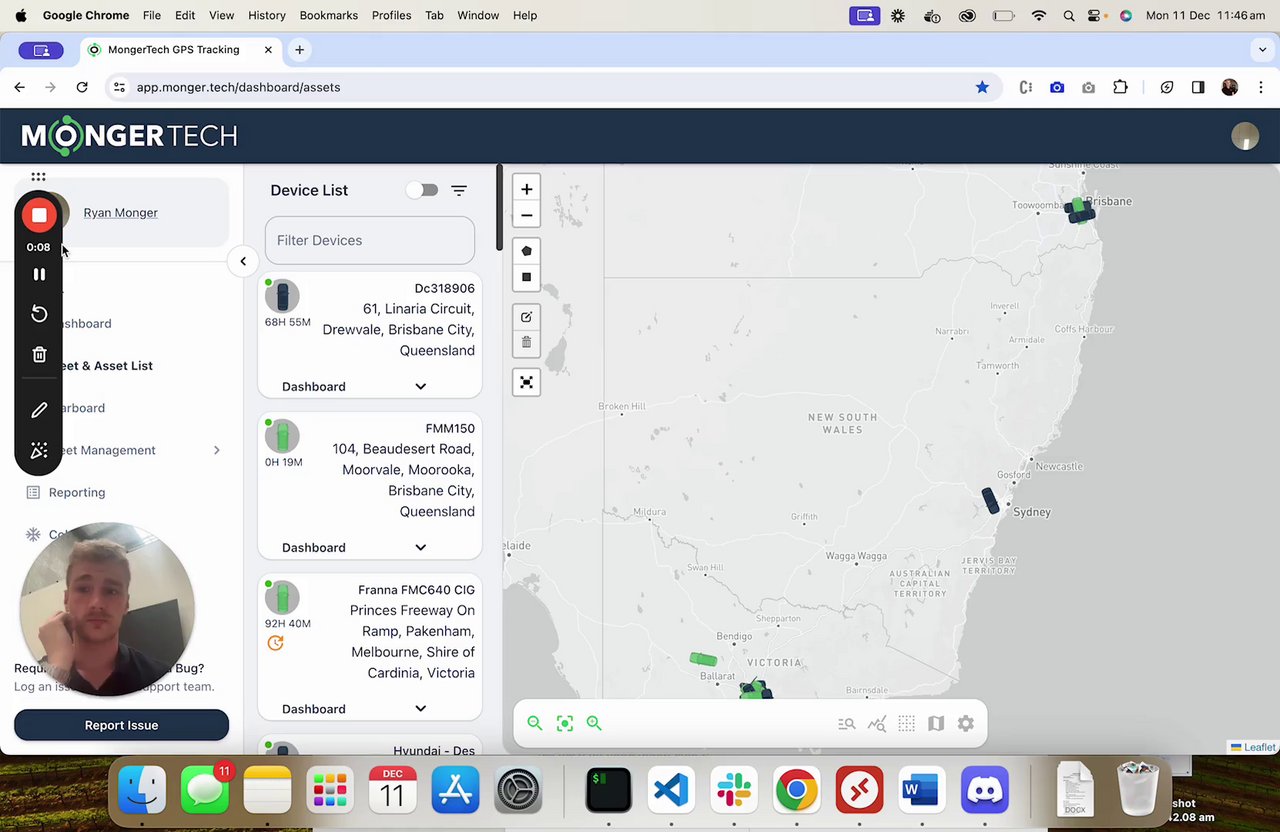This screenshot has width=1280, height=832.
Task: Expand Dashboard dropdown for Franna FMC640 CIG
Action: (x=420, y=709)
